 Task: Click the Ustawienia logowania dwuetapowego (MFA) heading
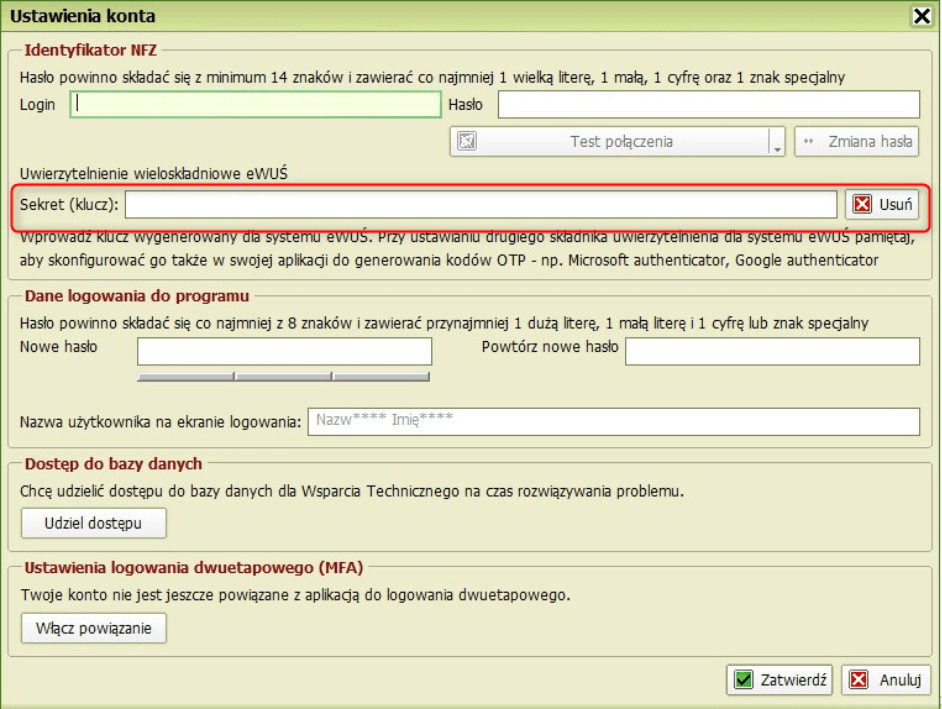point(193,568)
